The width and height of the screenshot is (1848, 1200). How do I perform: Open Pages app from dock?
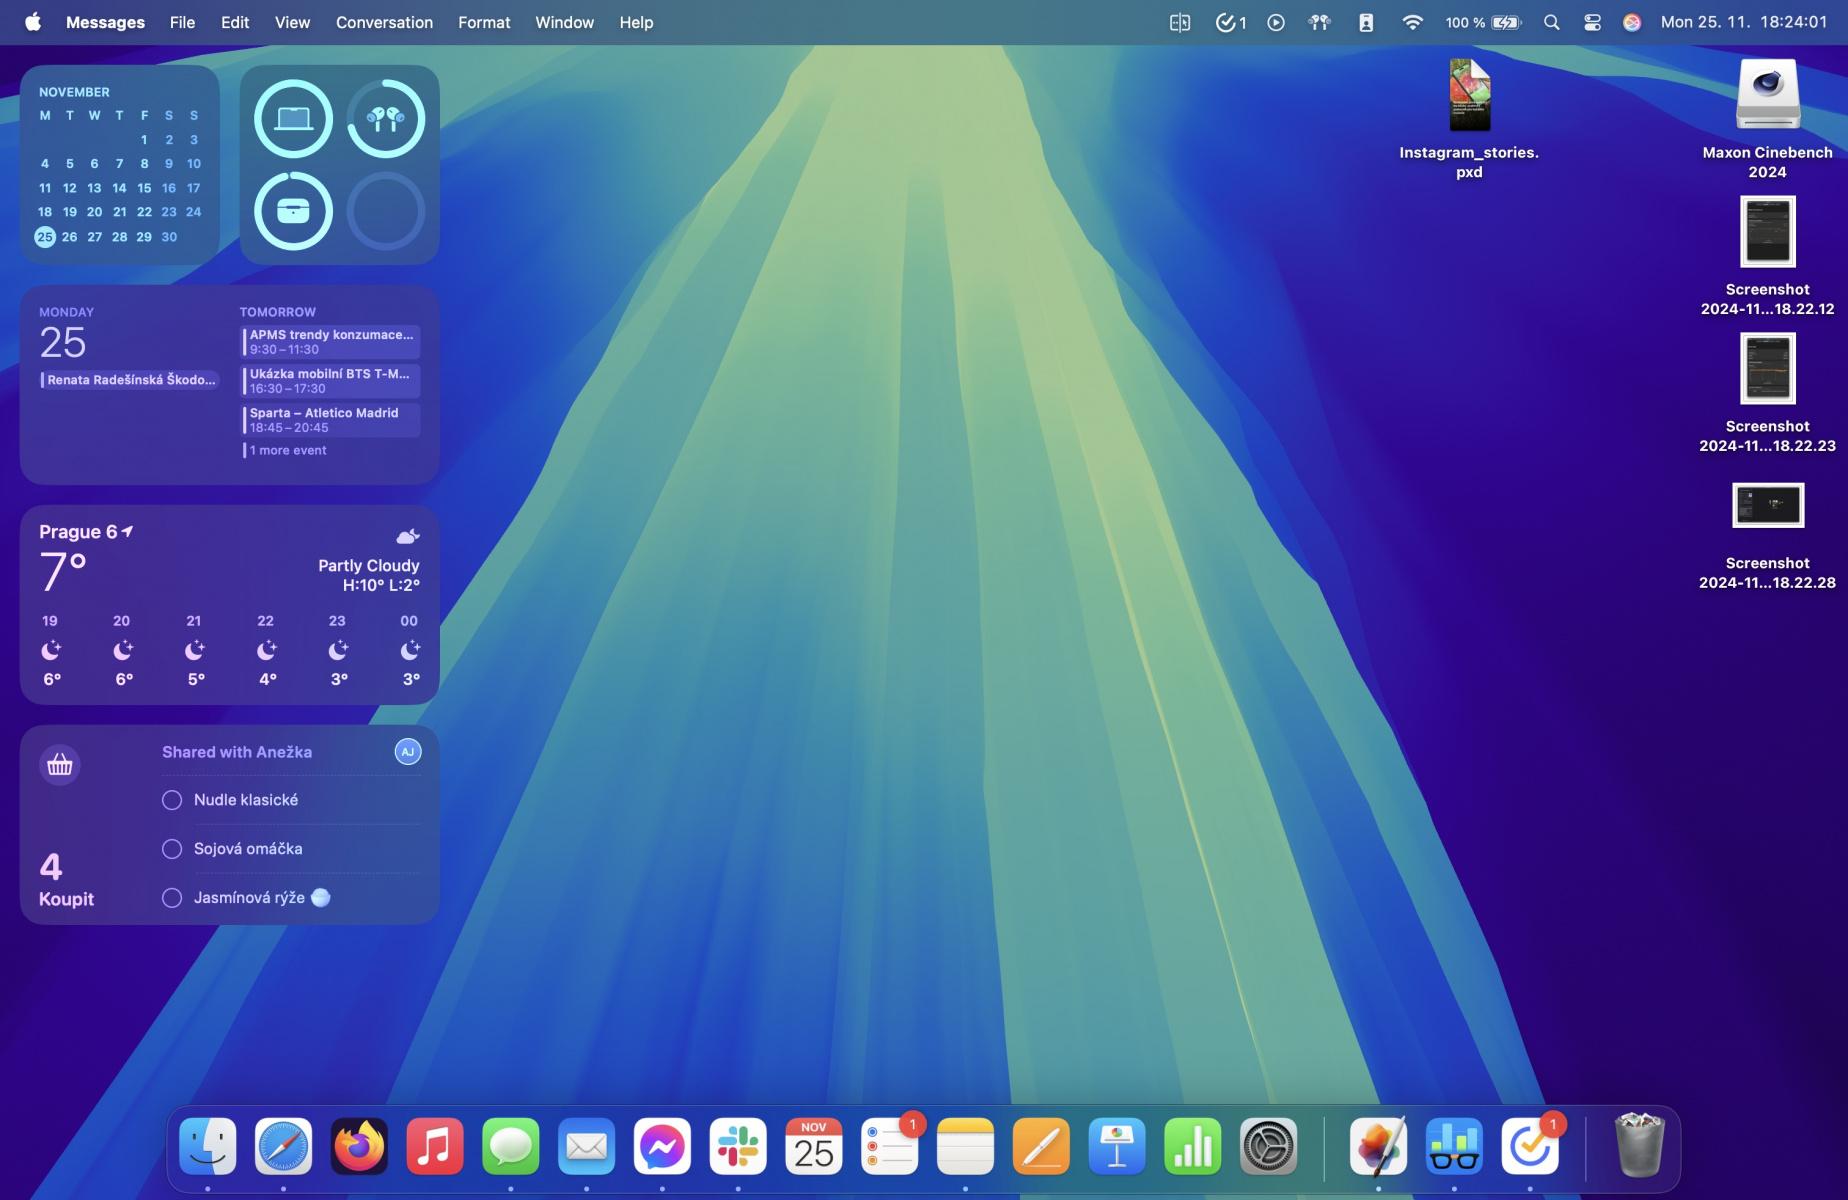click(1041, 1146)
